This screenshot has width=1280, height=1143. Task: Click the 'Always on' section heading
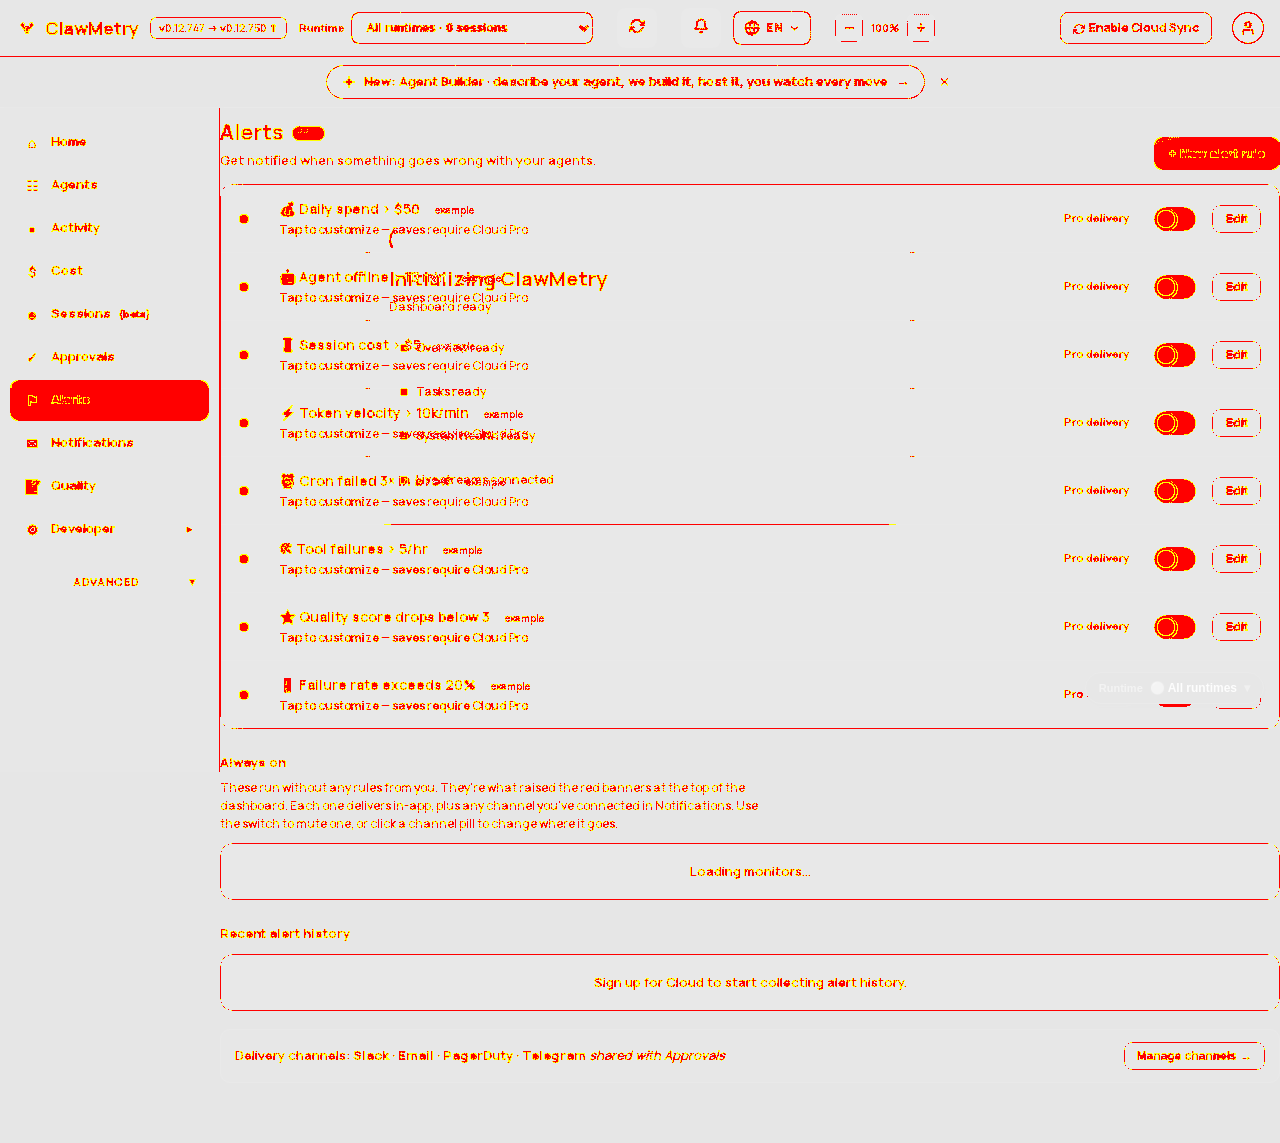(x=253, y=763)
